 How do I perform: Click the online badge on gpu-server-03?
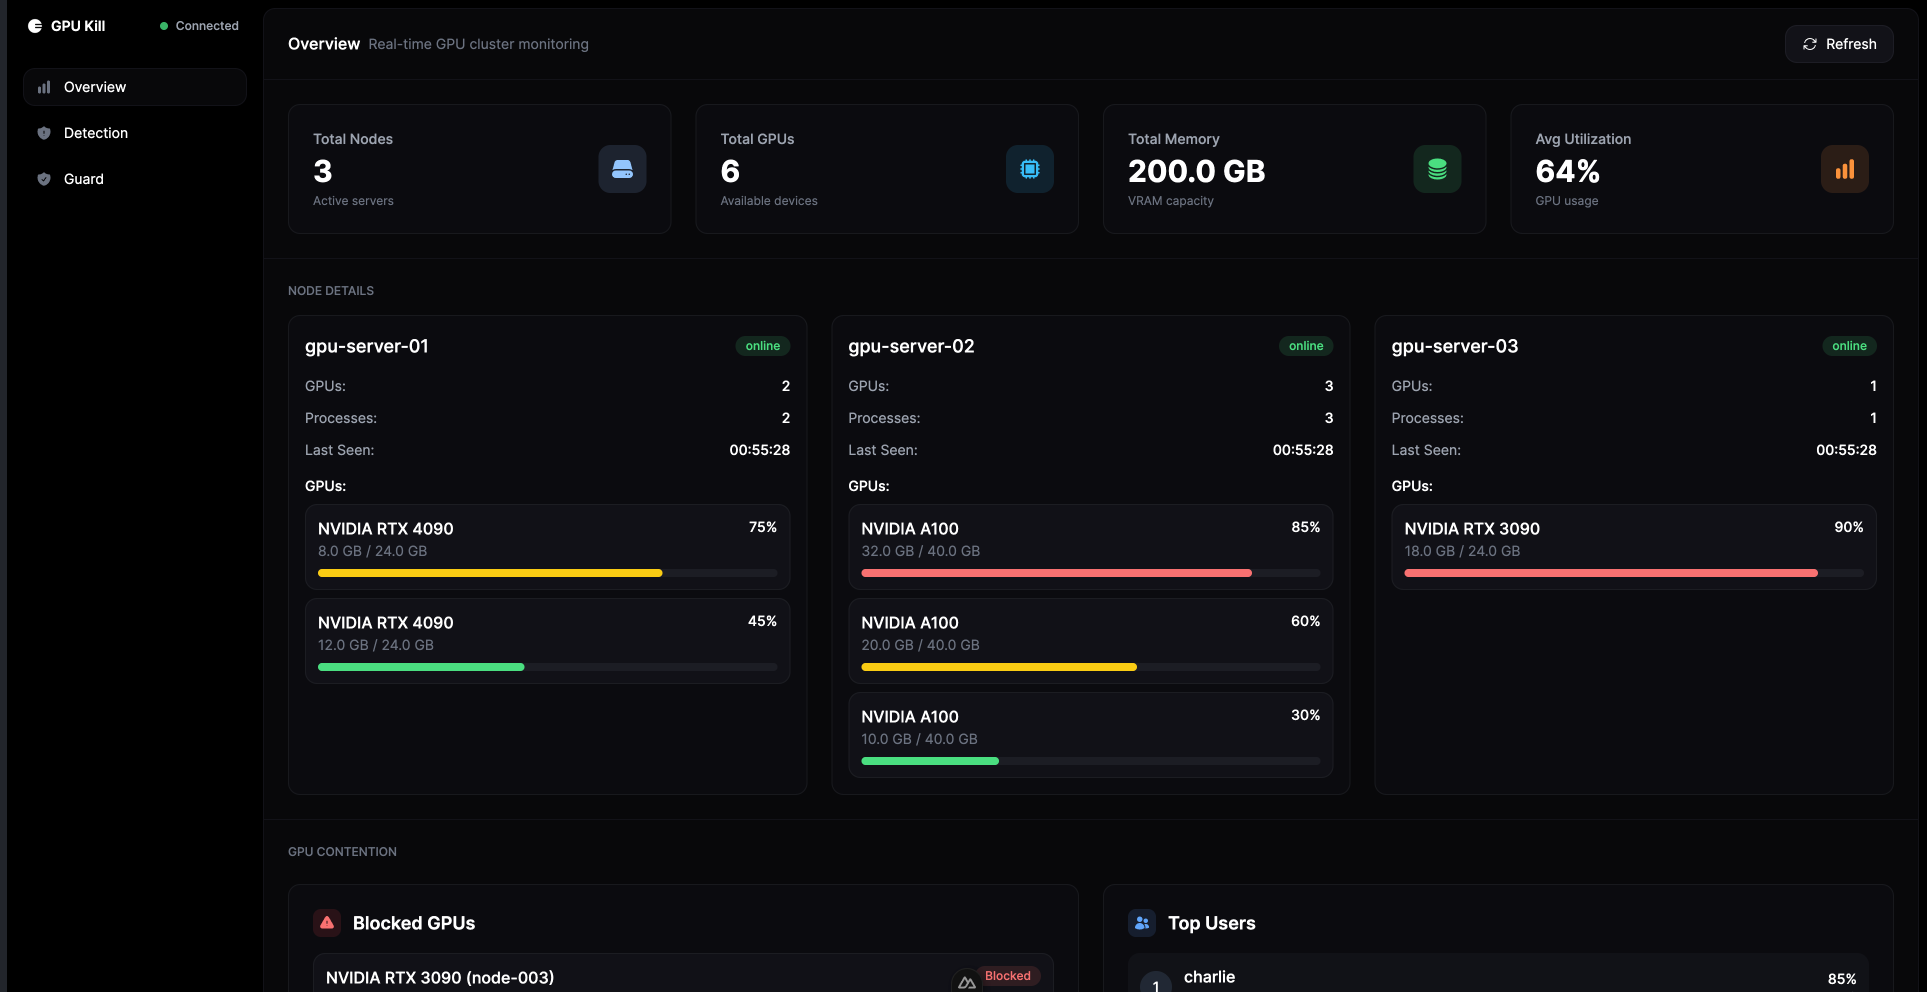1849,346
